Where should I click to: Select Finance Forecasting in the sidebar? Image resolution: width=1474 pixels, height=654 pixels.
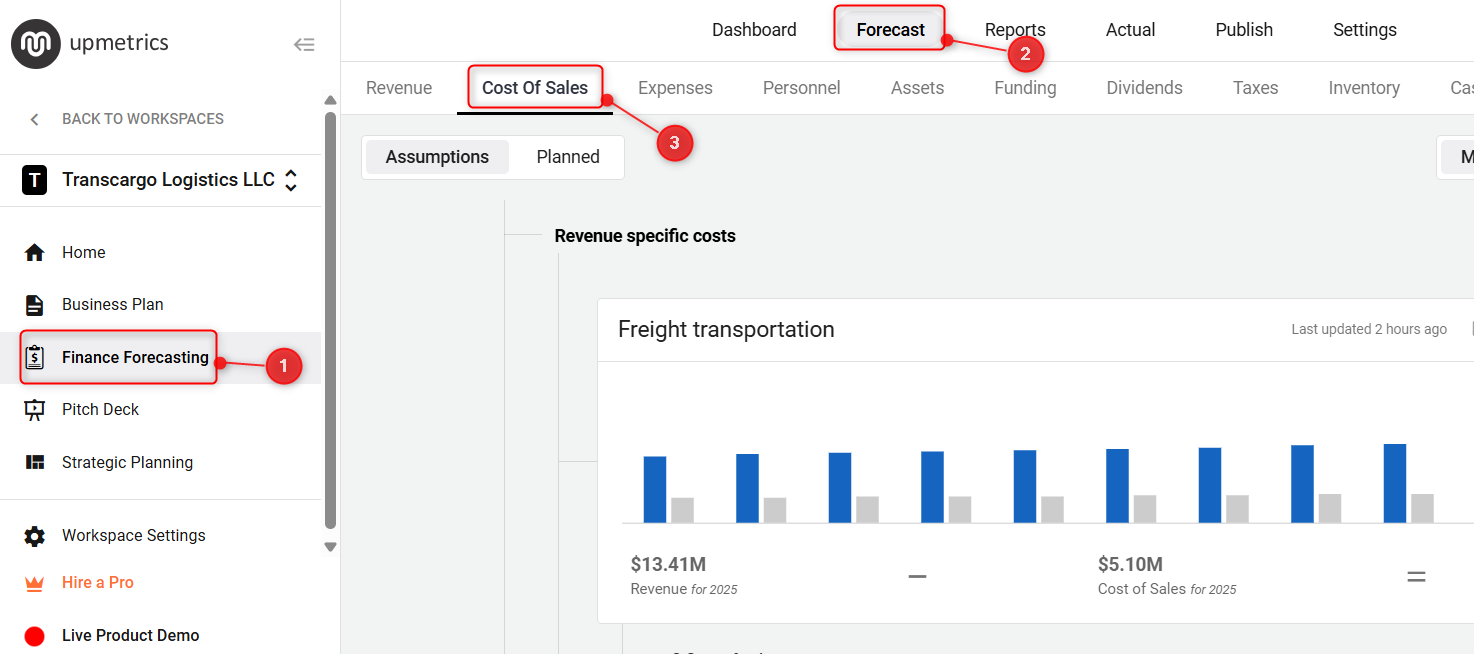(135, 358)
